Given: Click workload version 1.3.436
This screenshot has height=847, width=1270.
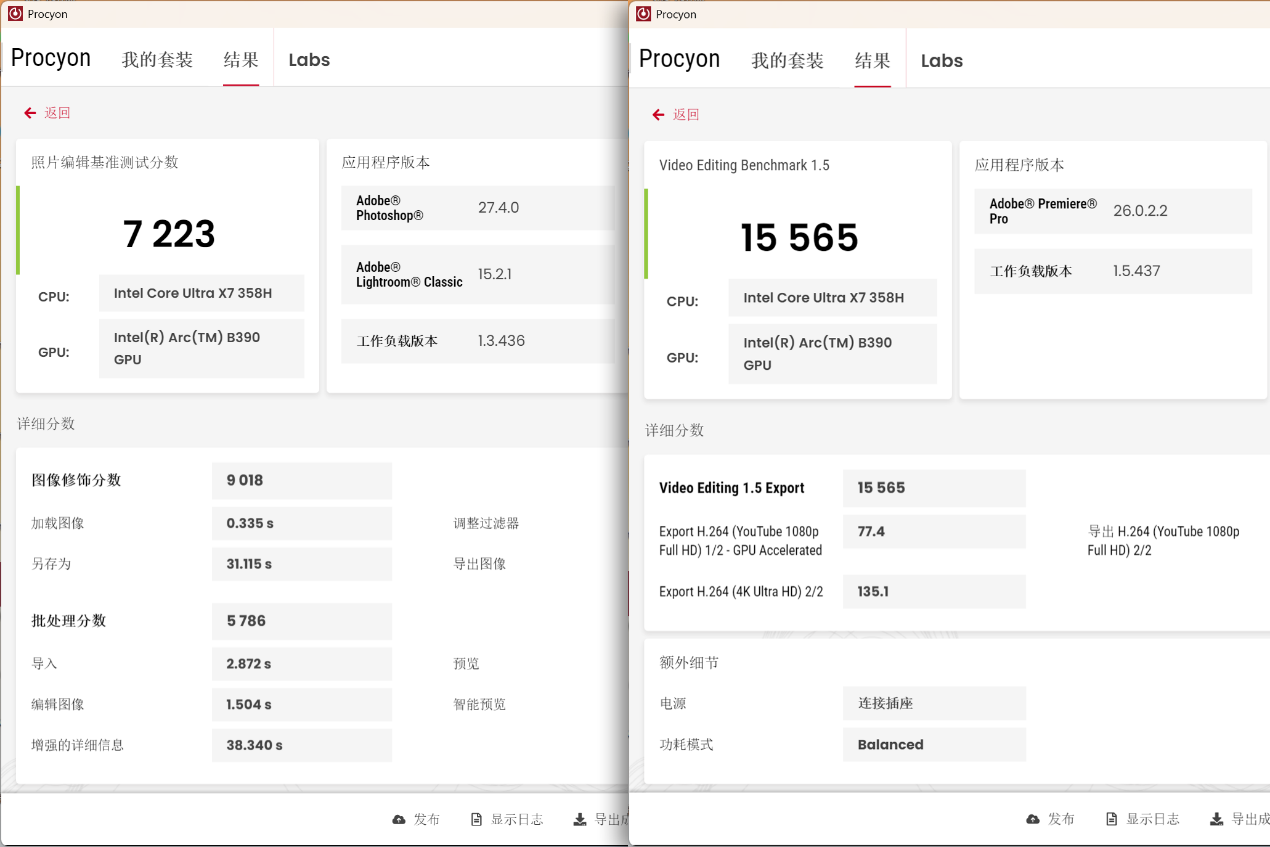Looking at the screenshot, I should point(501,341).
